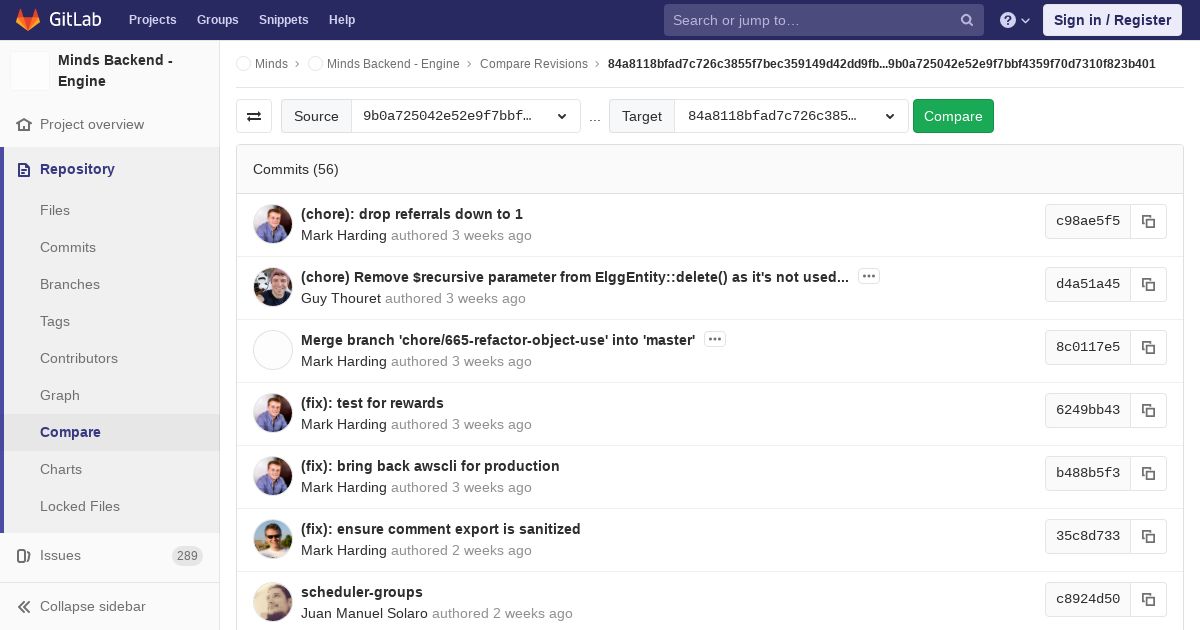Copy commit SHA d4a51a45
The height and width of the screenshot is (630, 1200).
pyautogui.click(x=1148, y=284)
